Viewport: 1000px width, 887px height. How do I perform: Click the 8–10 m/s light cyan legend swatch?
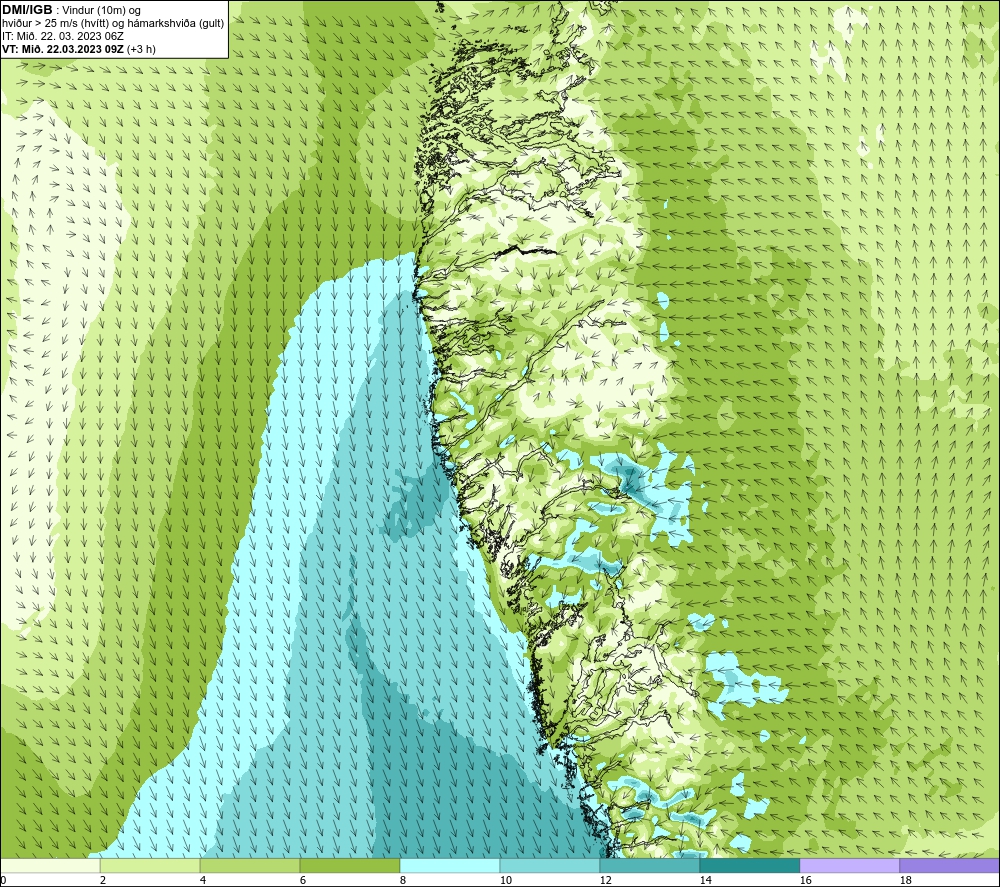click(450, 865)
